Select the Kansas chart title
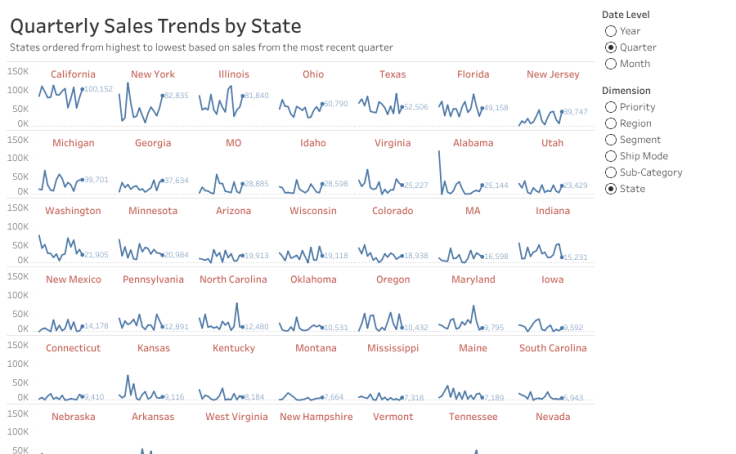 153,348
